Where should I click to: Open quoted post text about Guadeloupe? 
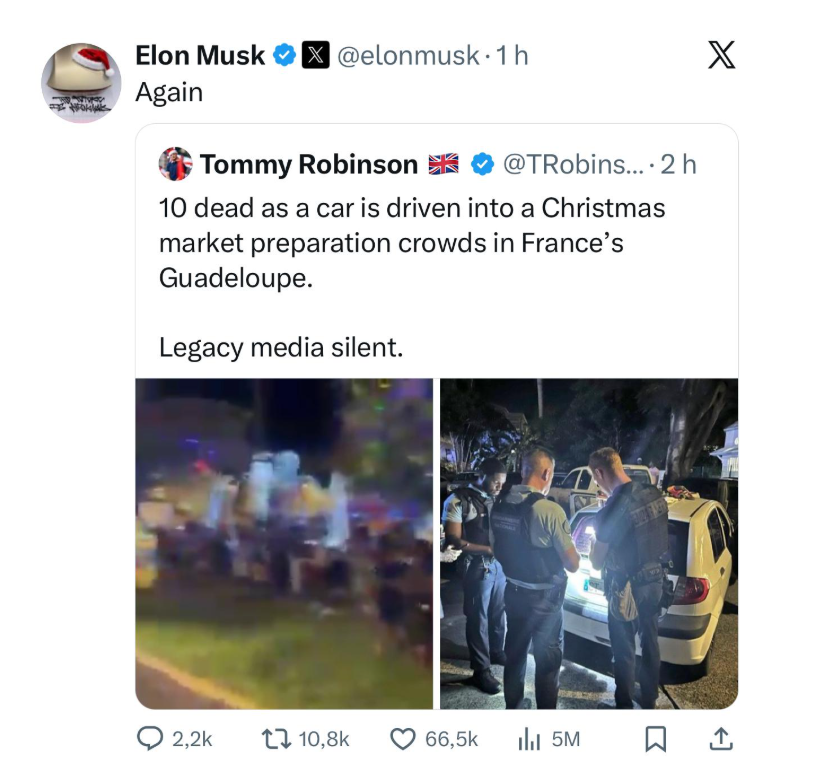click(x=411, y=243)
